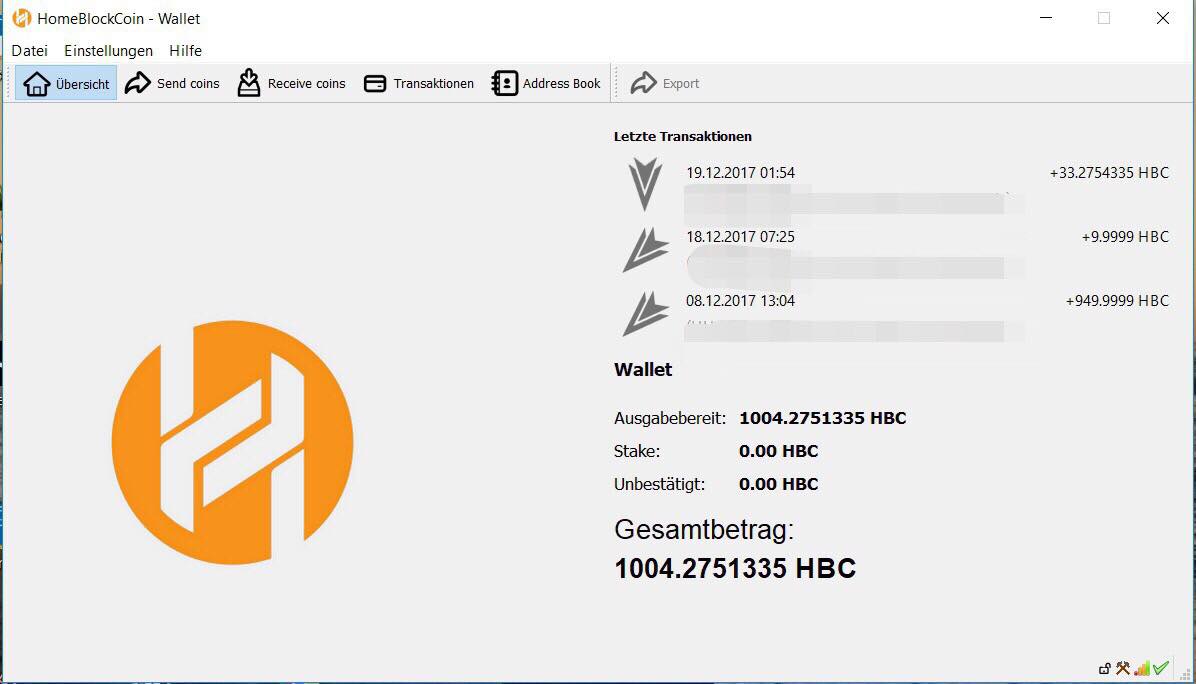1196x684 pixels.
Task: Click the Stake value 0.00 HBC
Action: tap(778, 451)
